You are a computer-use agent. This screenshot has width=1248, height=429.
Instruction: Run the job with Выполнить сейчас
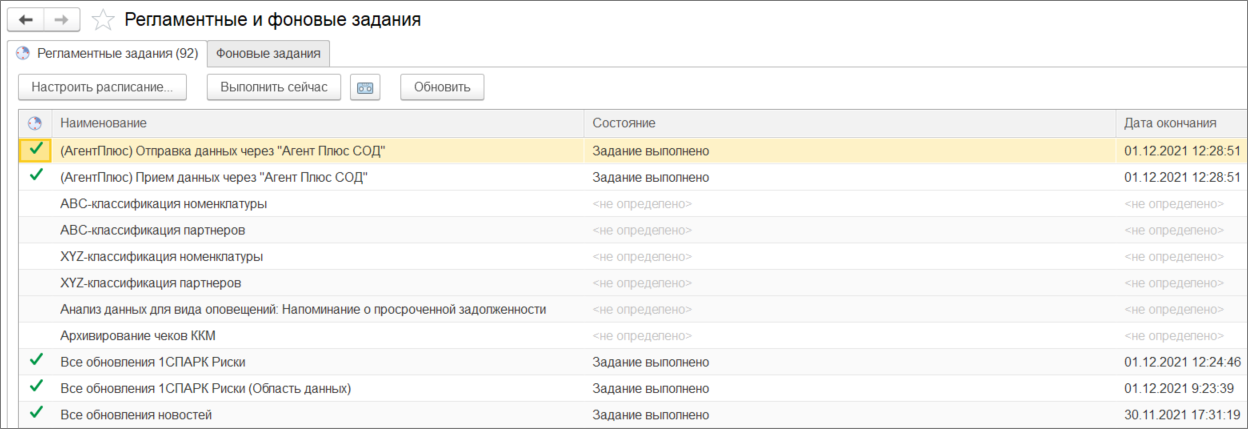pyautogui.click(x=274, y=88)
